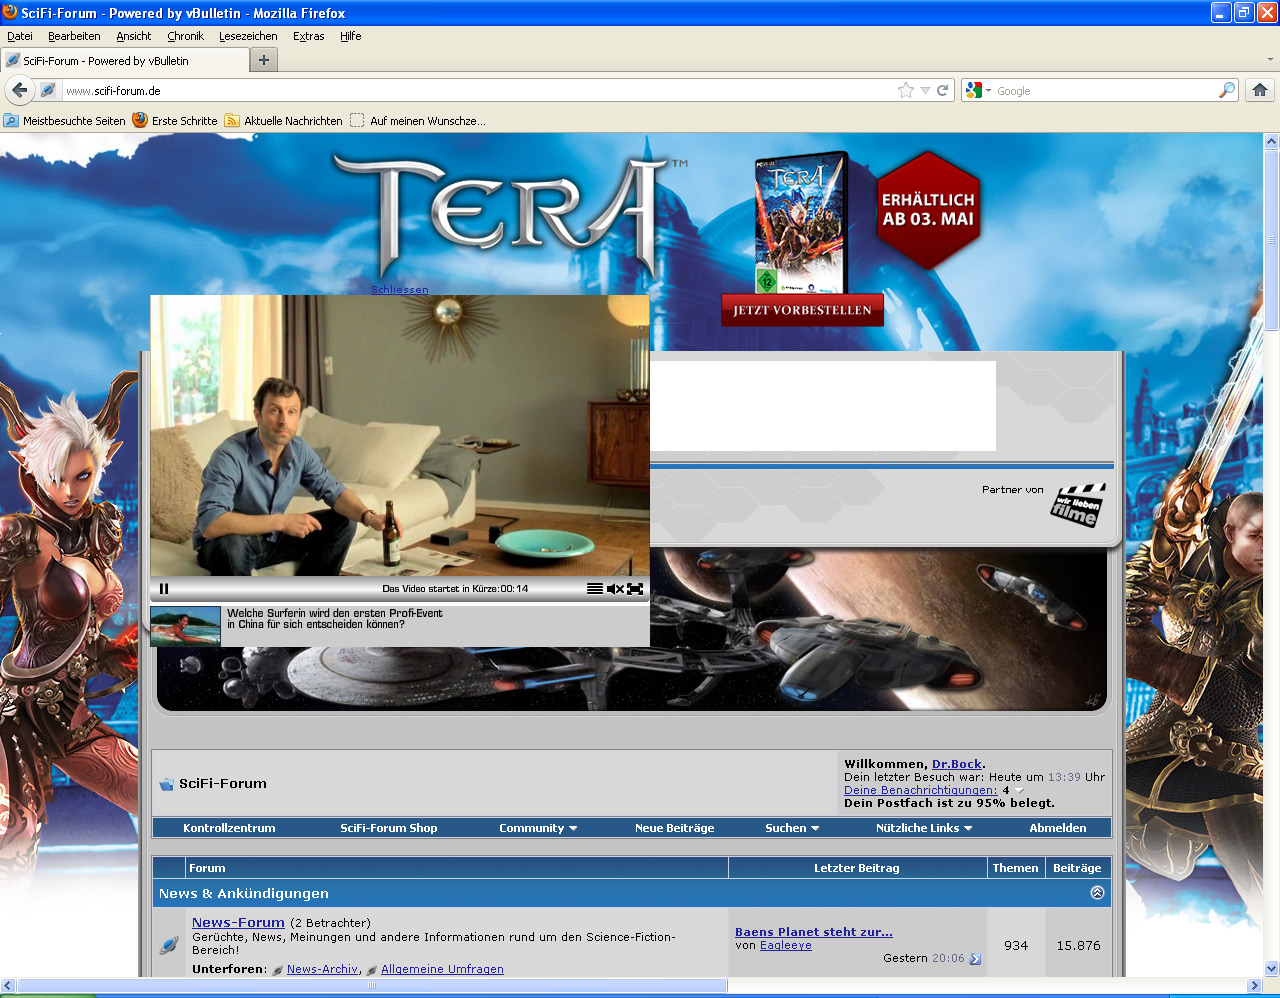Pause the video ad playback
The image size is (1280, 998).
click(164, 589)
